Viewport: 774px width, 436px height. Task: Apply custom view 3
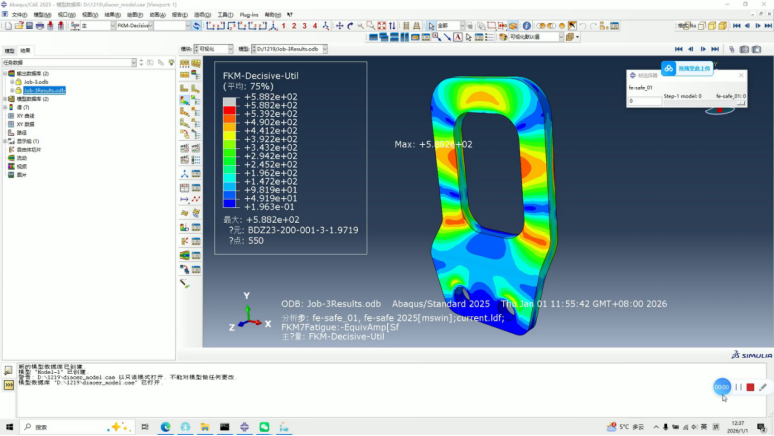click(305, 26)
